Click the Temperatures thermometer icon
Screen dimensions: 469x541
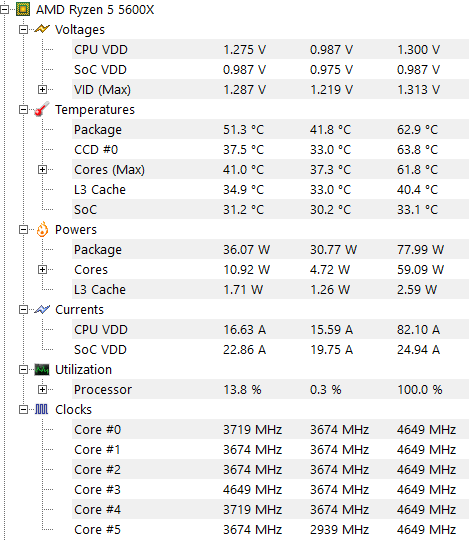click(42, 109)
